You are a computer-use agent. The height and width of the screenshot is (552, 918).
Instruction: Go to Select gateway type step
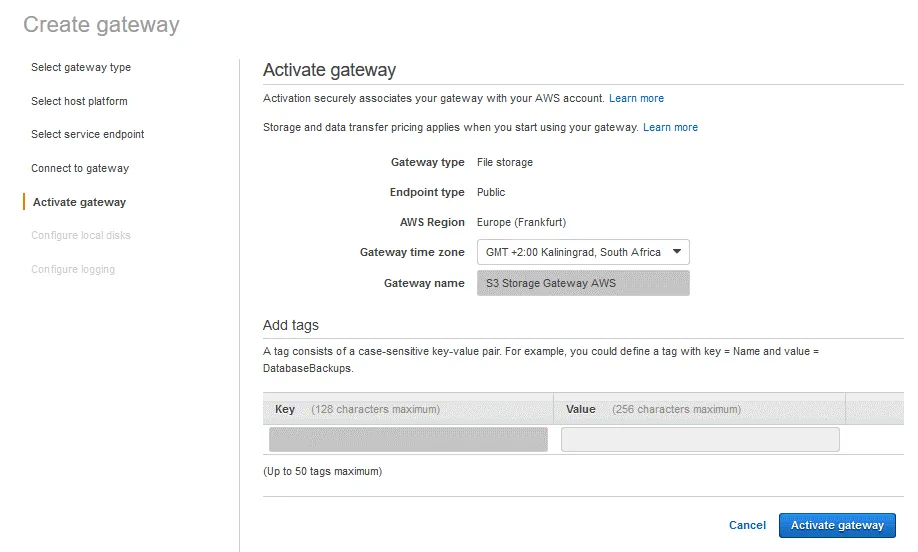pos(81,68)
